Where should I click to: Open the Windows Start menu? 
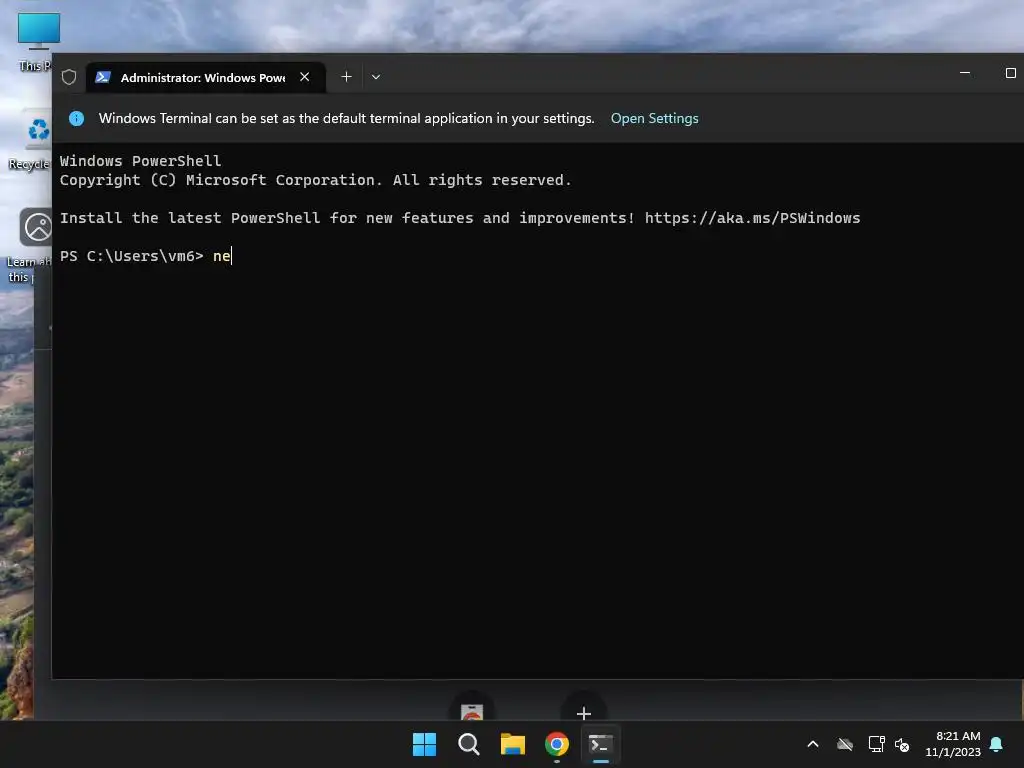[x=424, y=744]
